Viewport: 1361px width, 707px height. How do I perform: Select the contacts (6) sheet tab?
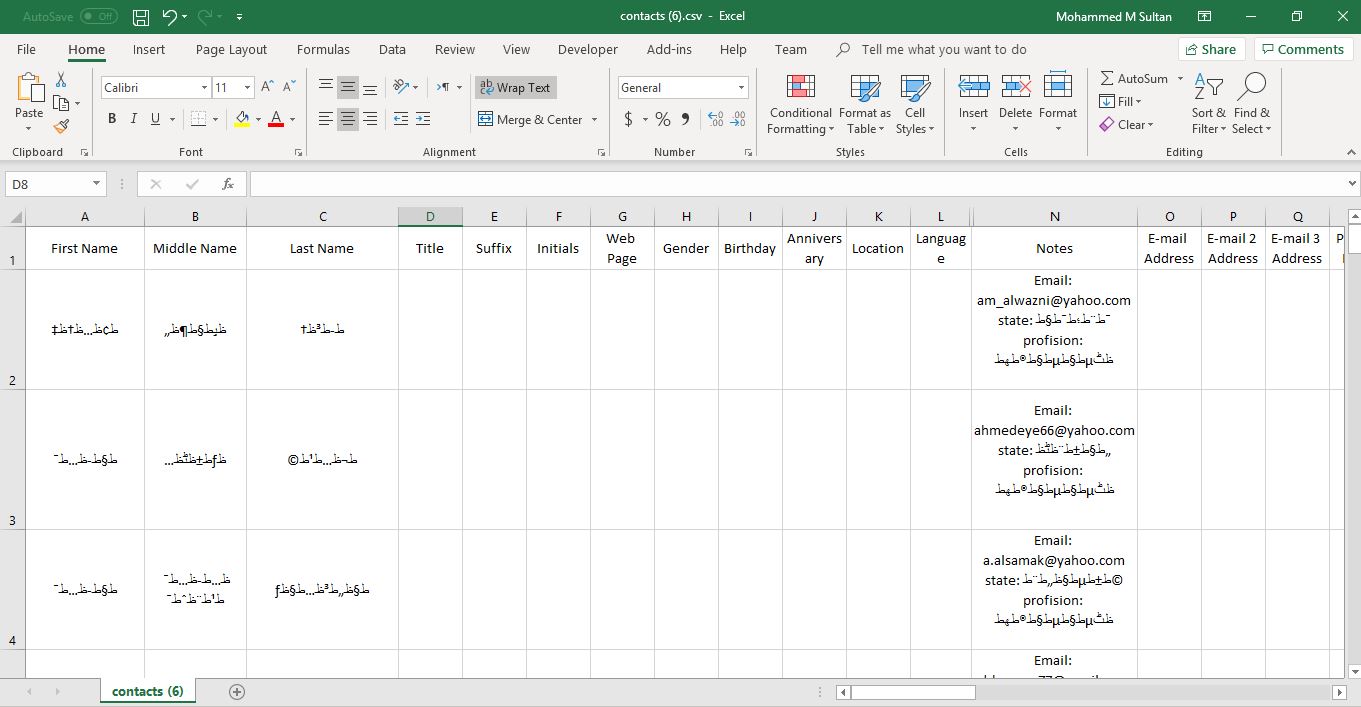(147, 691)
